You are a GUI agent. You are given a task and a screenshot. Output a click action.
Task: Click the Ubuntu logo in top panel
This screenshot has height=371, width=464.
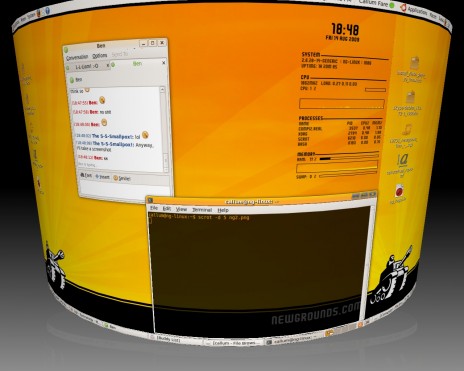[x=403, y=7]
